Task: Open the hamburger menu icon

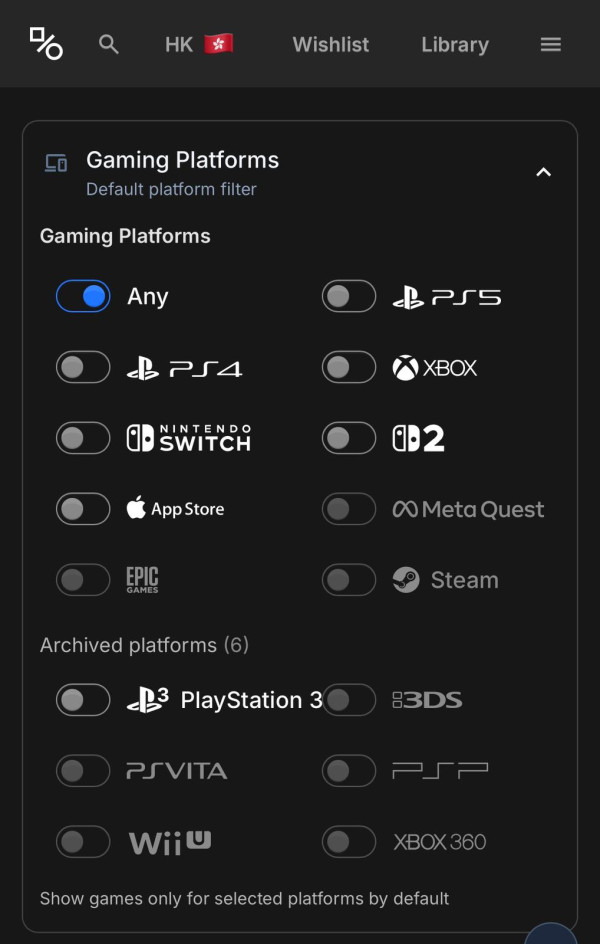Action: (x=550, y=44)
